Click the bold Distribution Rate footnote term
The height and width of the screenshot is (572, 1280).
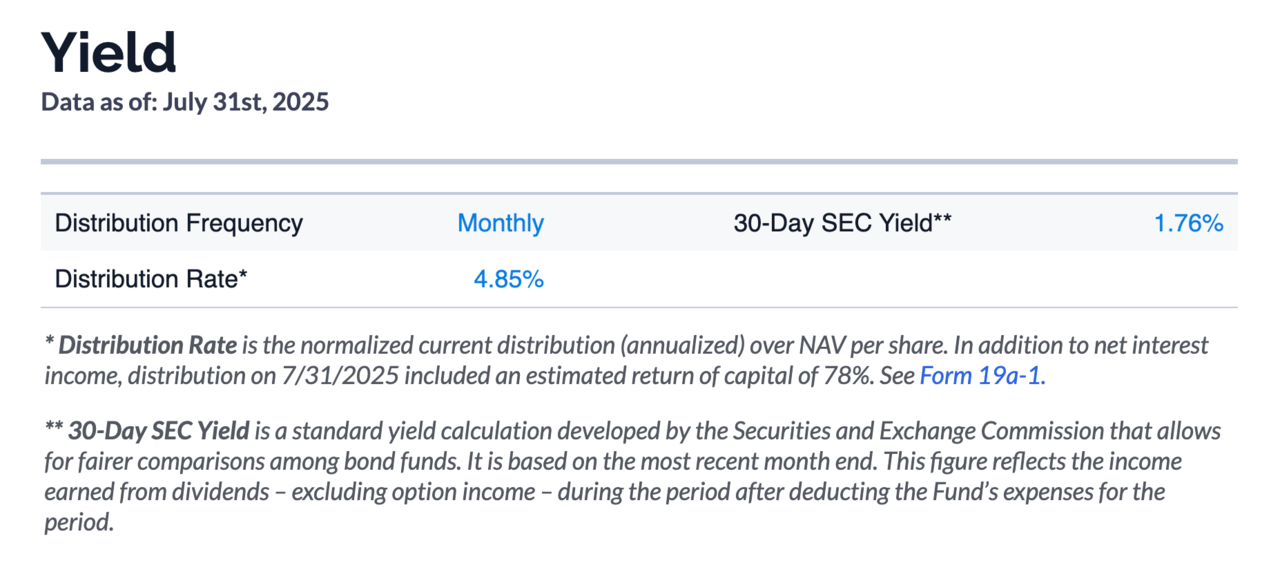click(x=148, y=346)
